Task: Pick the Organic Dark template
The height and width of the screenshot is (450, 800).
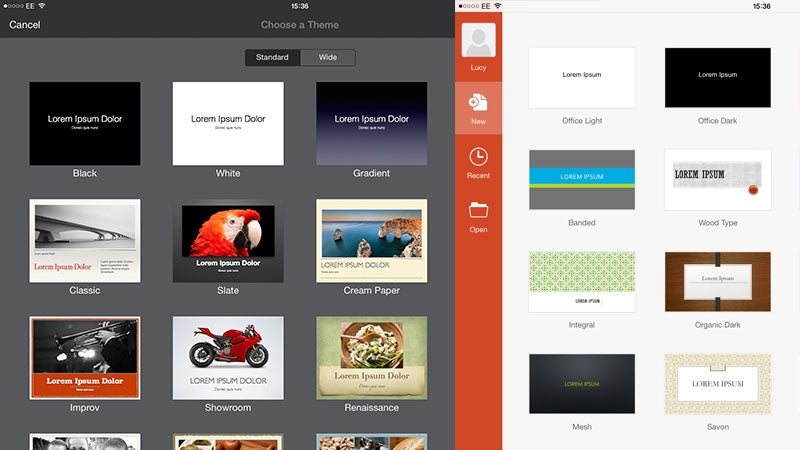Action: pos(717,282)
